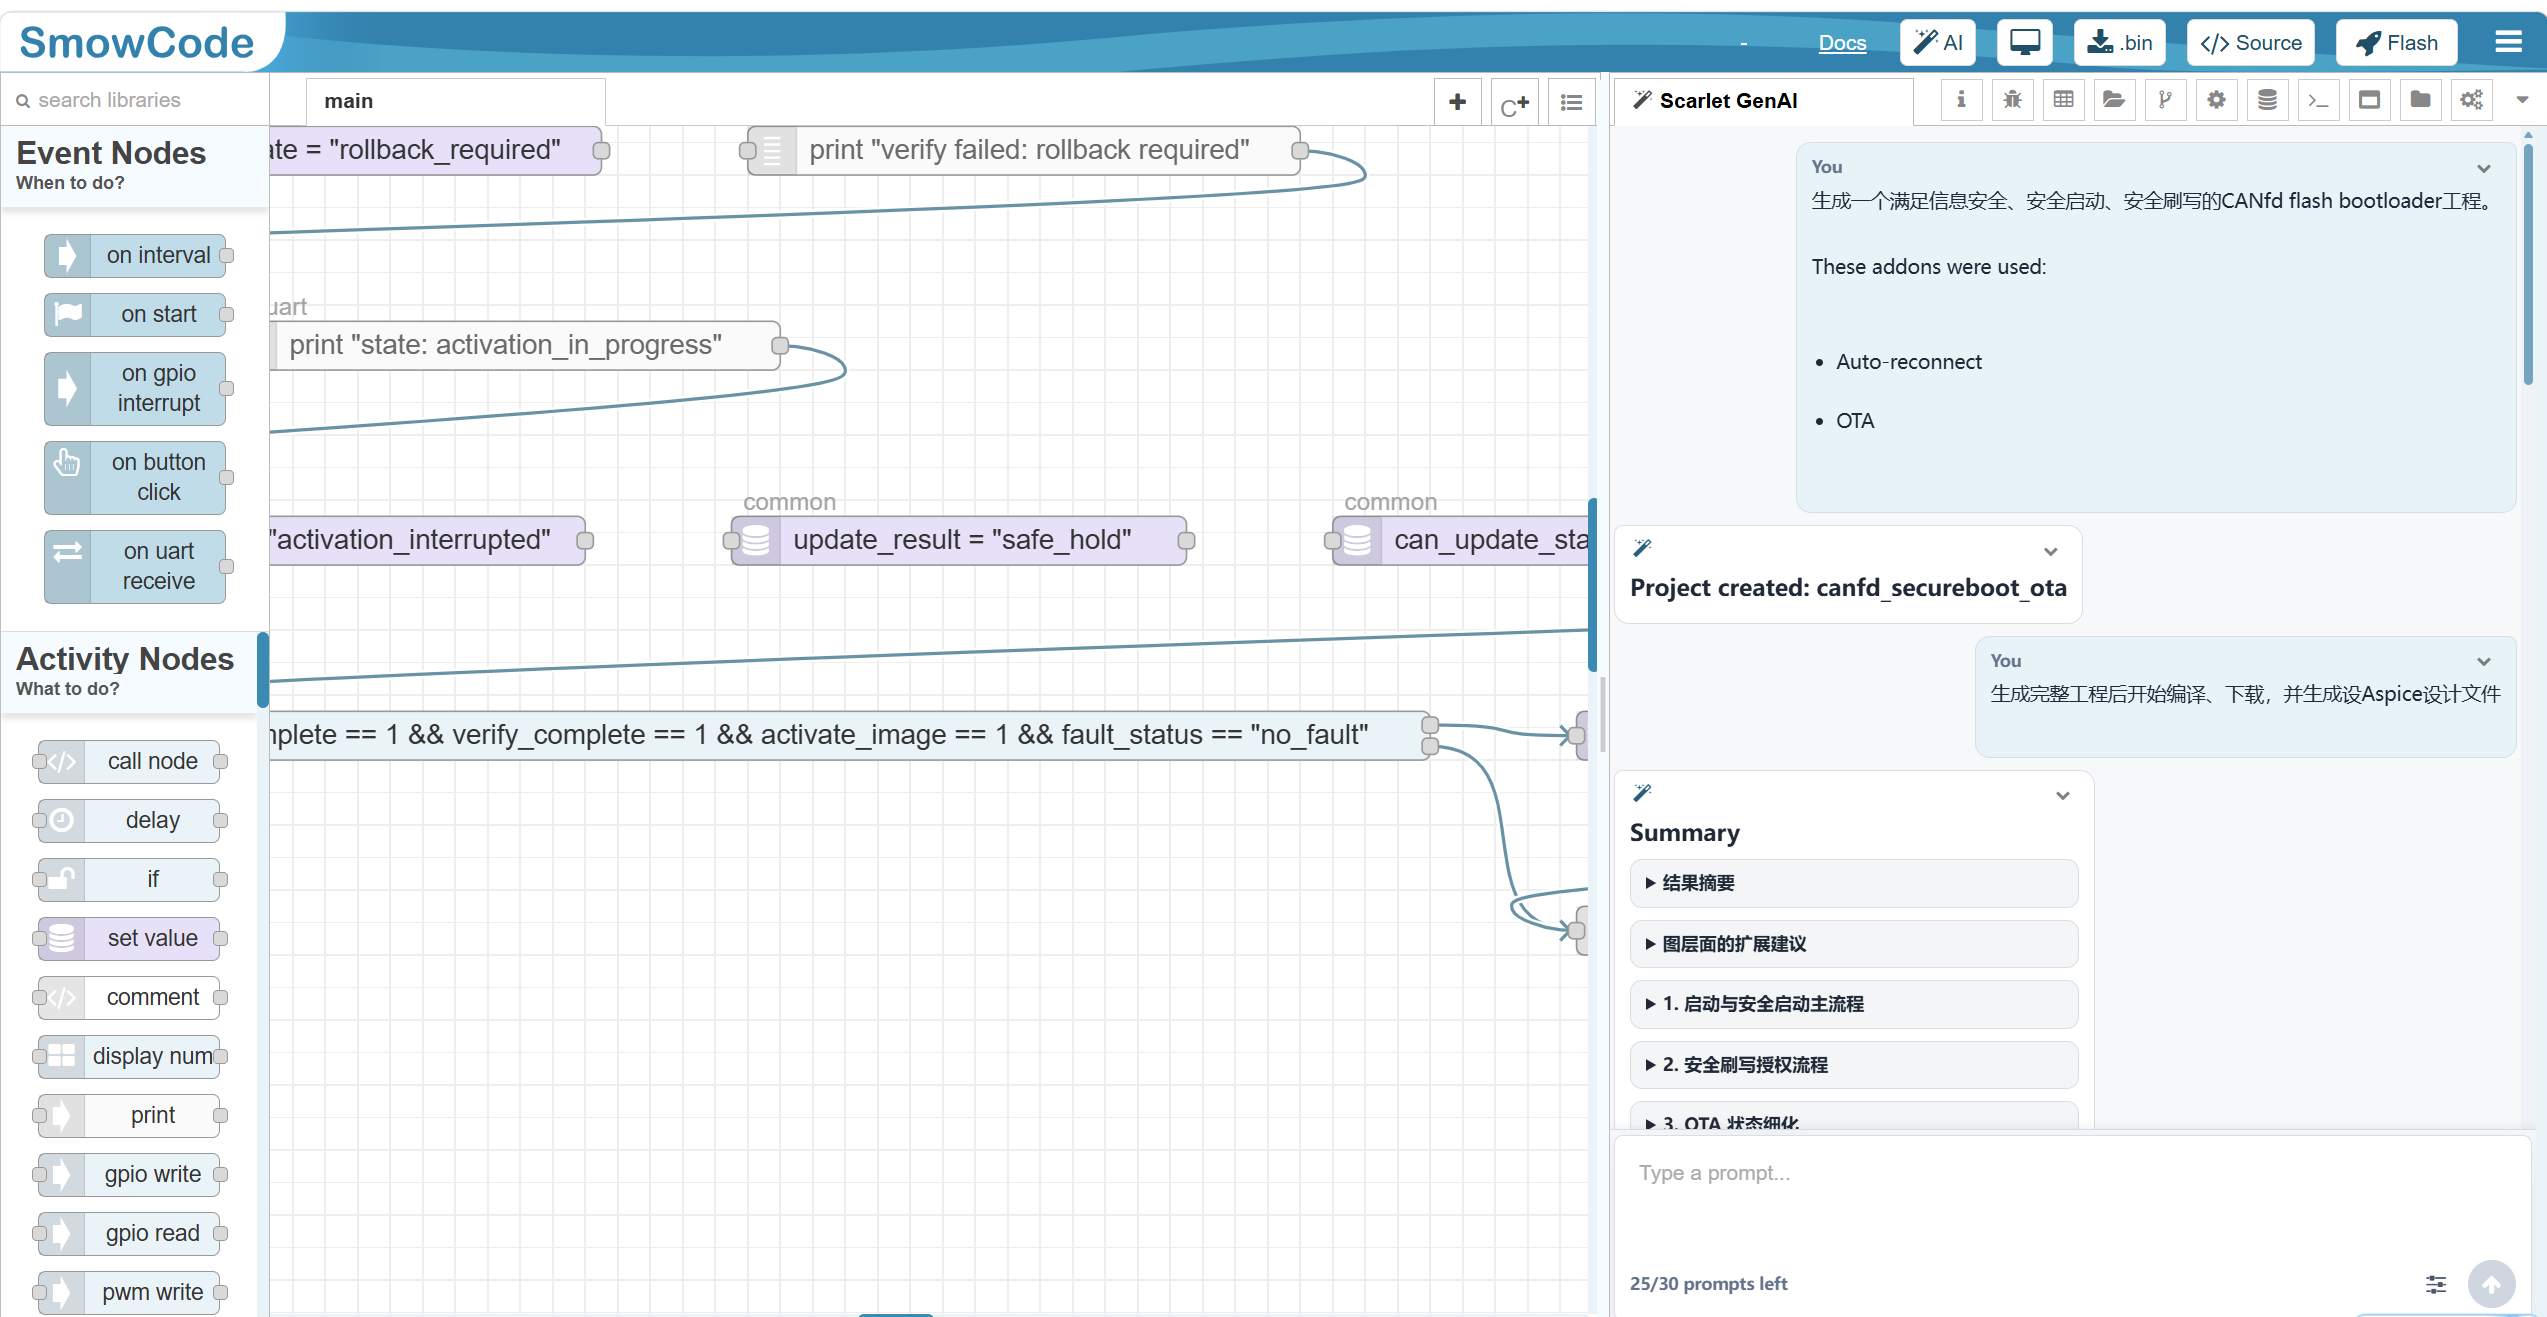The image size is (2547, 1317).
Task: Open the multi-gear configuration panel icon
Action: (x=2471, y=100)
